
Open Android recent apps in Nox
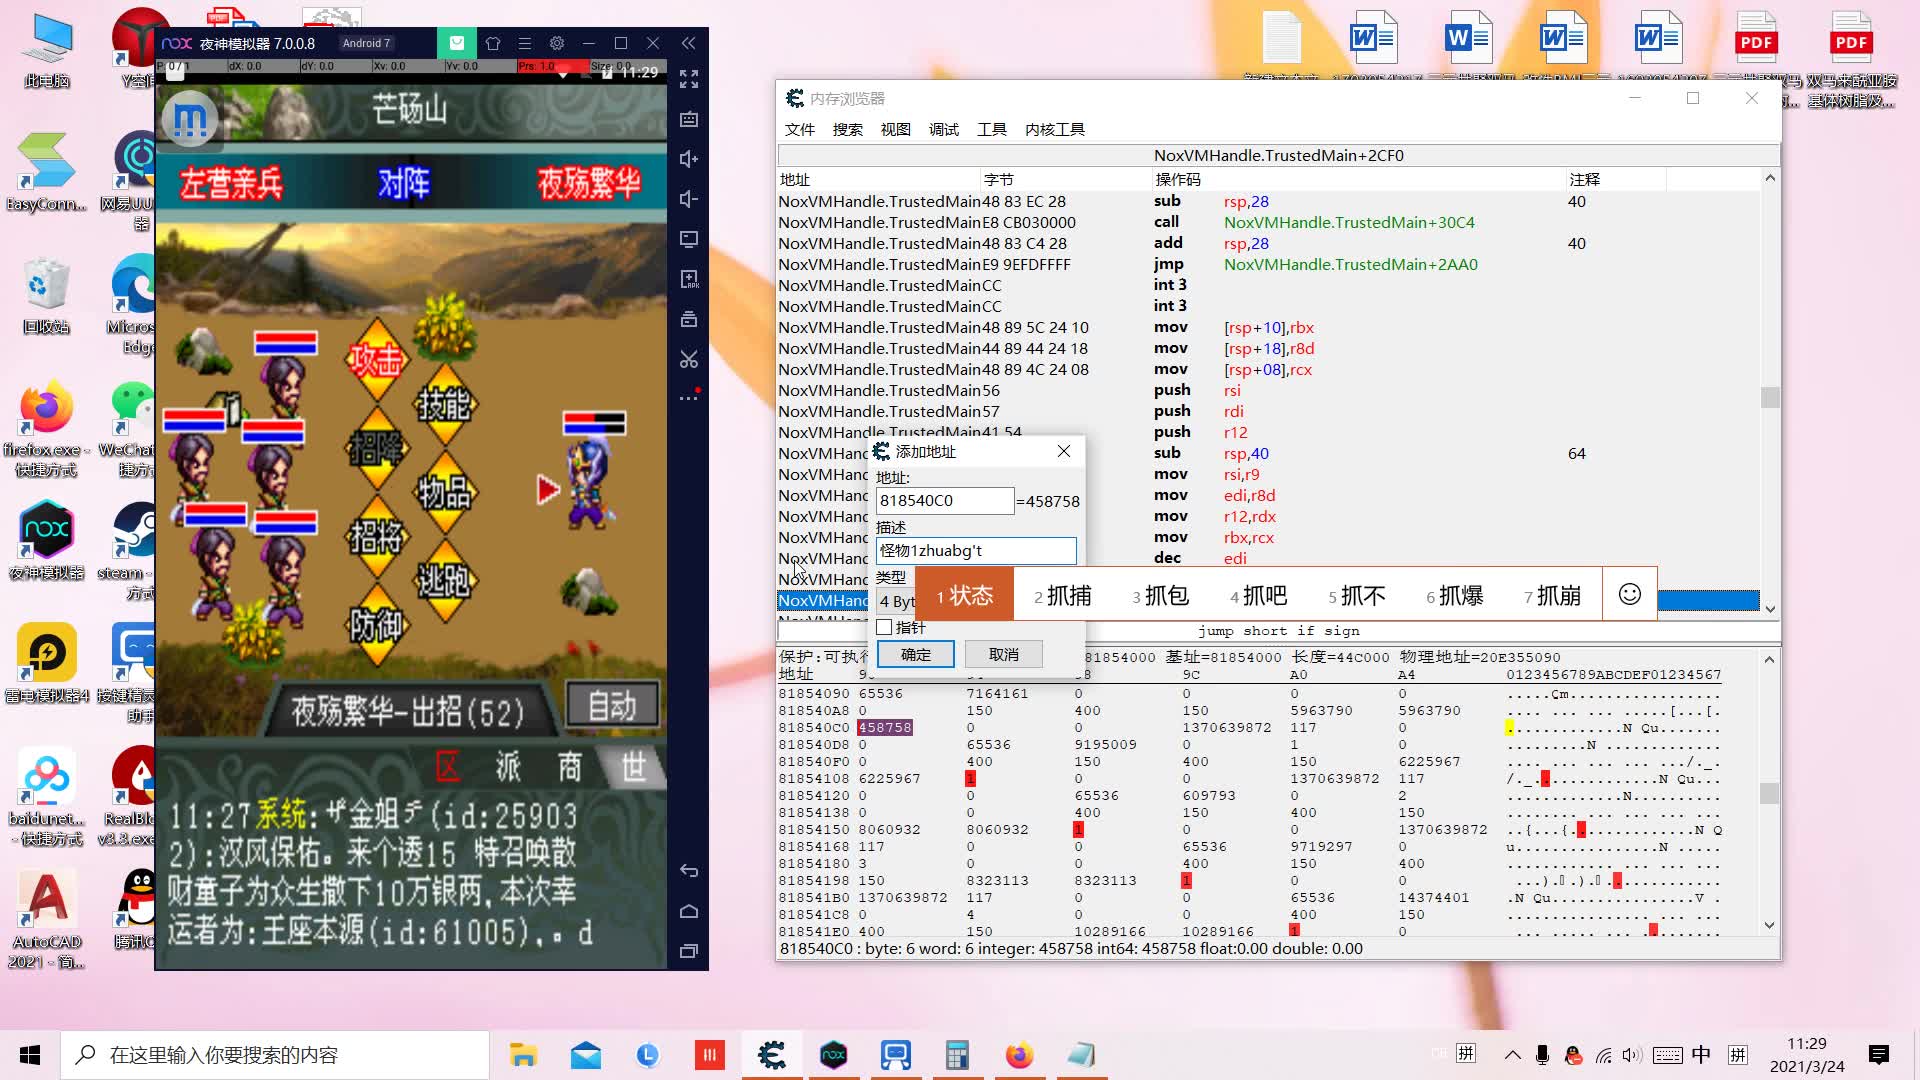coord(689,951)
